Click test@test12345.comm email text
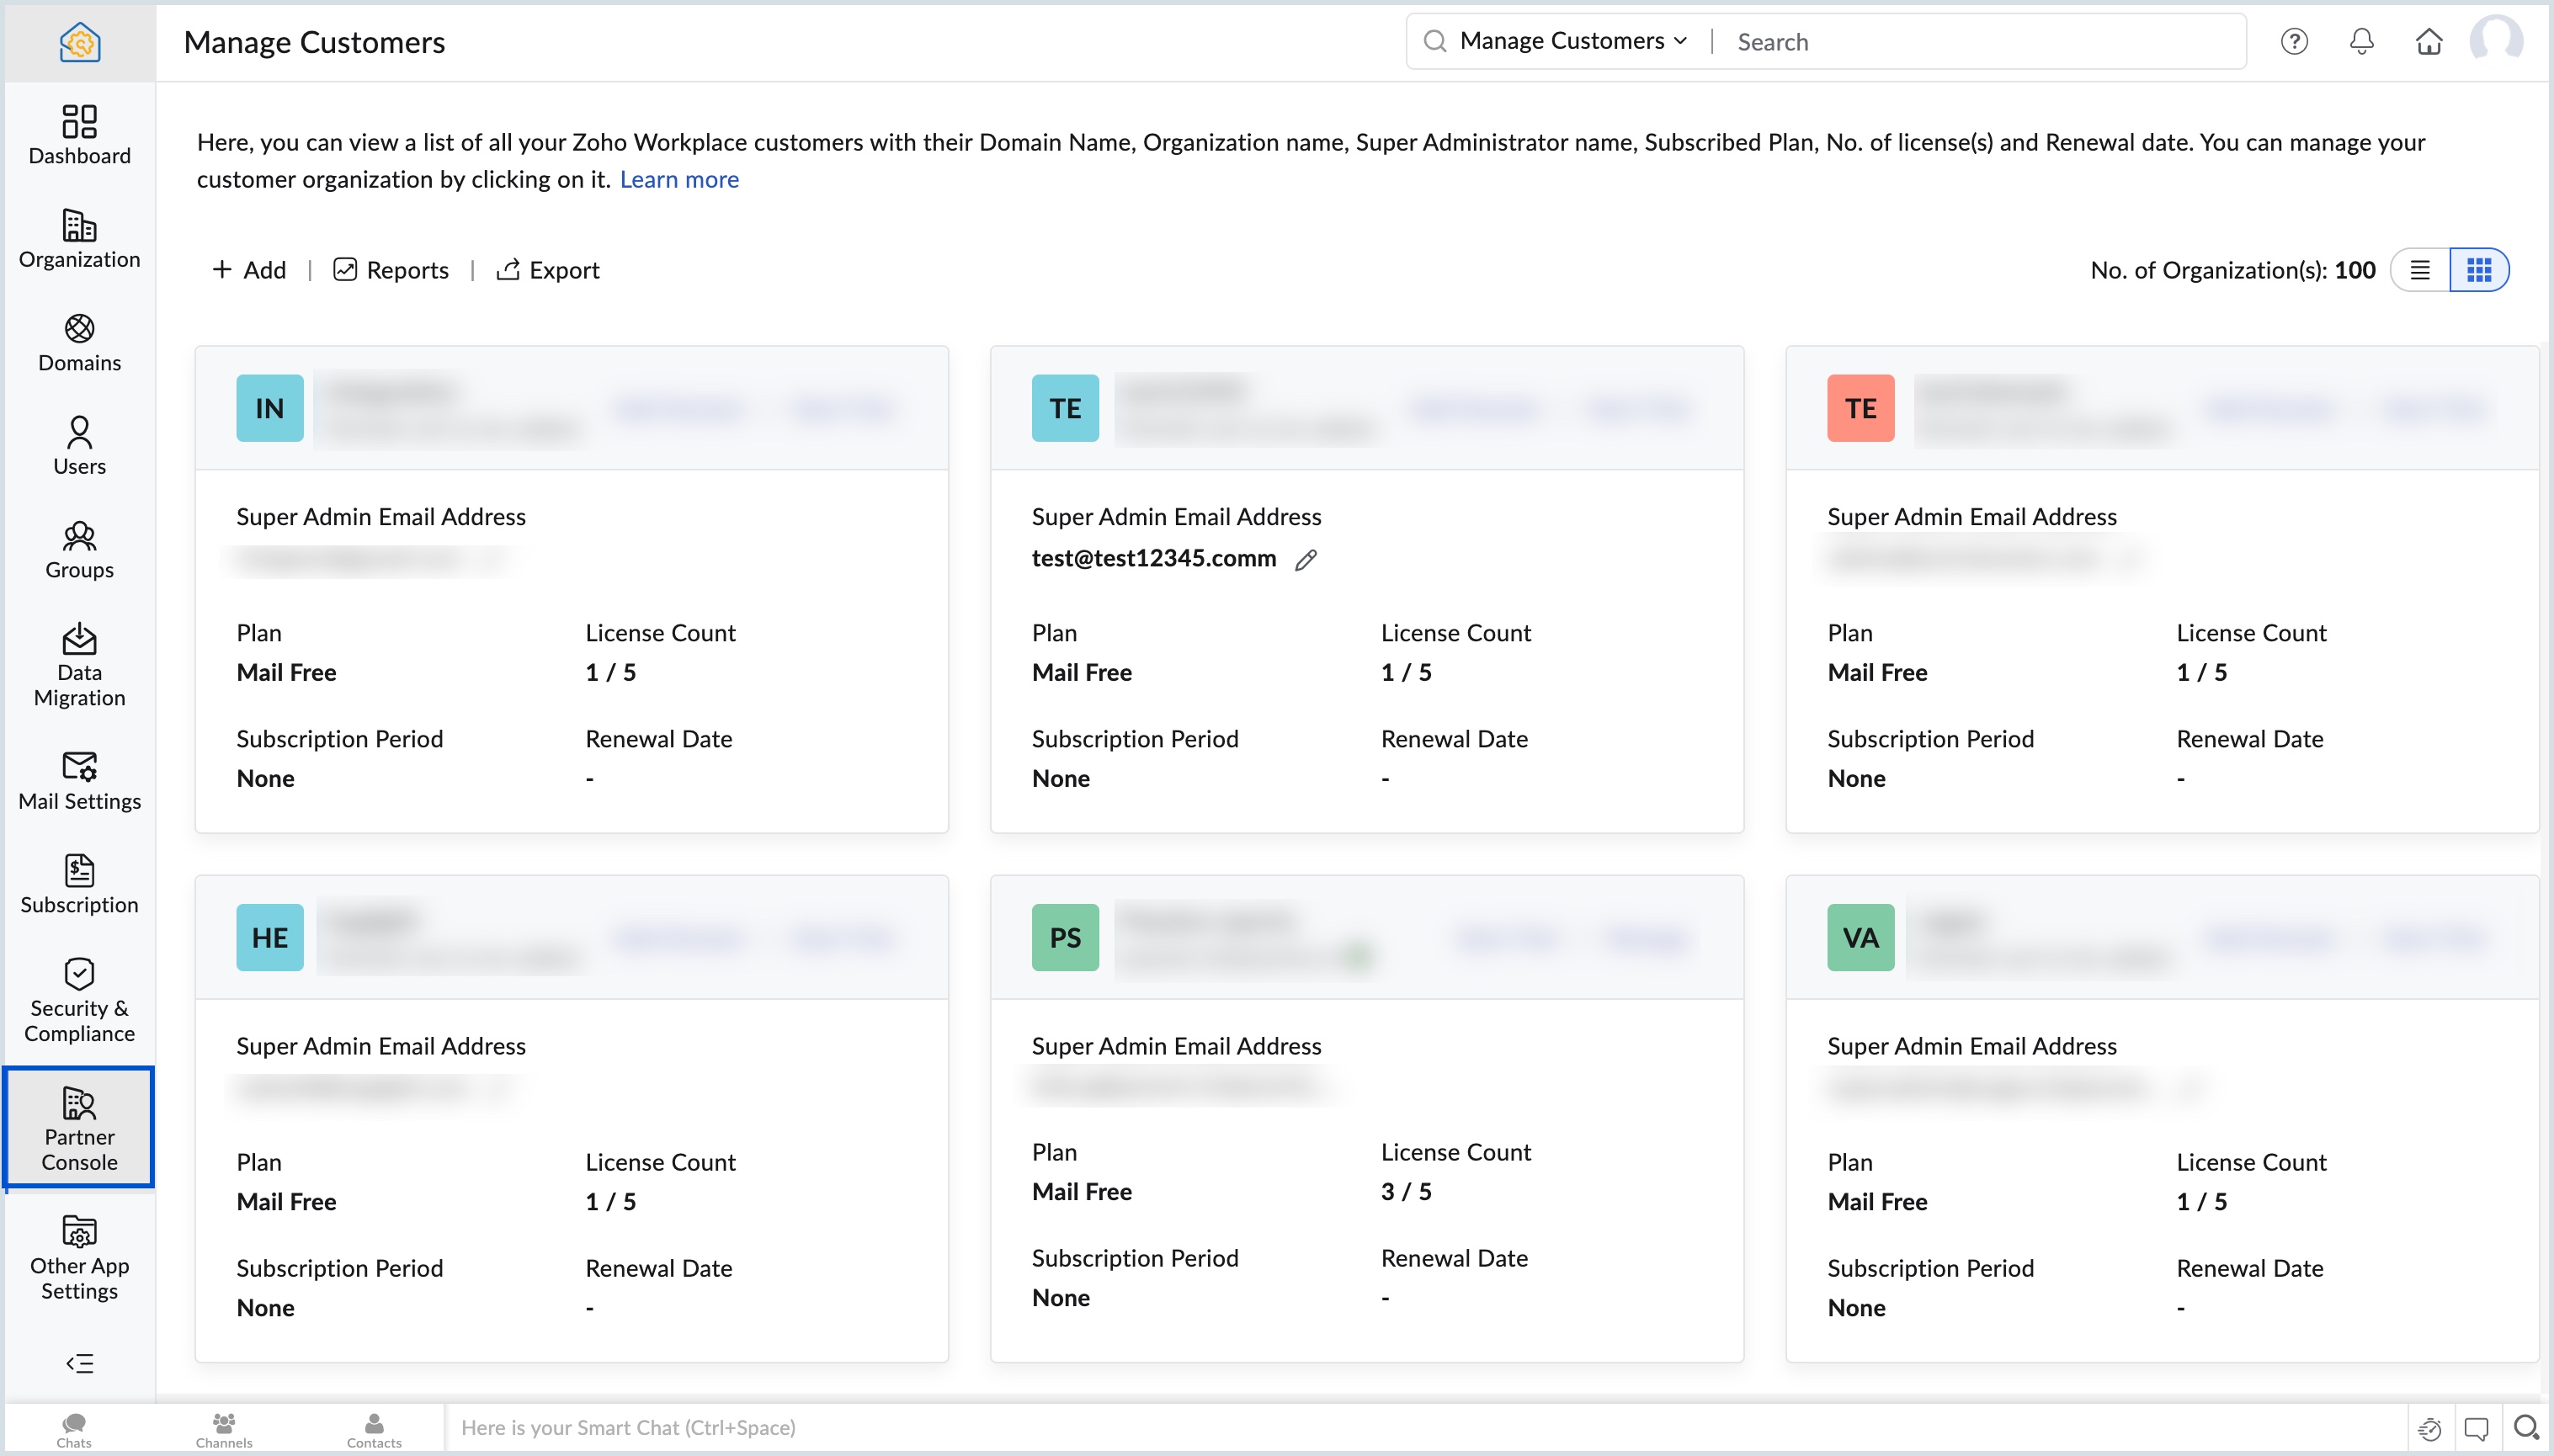Image resolution: width=2554 pixels, height=1456 pixels. (1154, 558)
